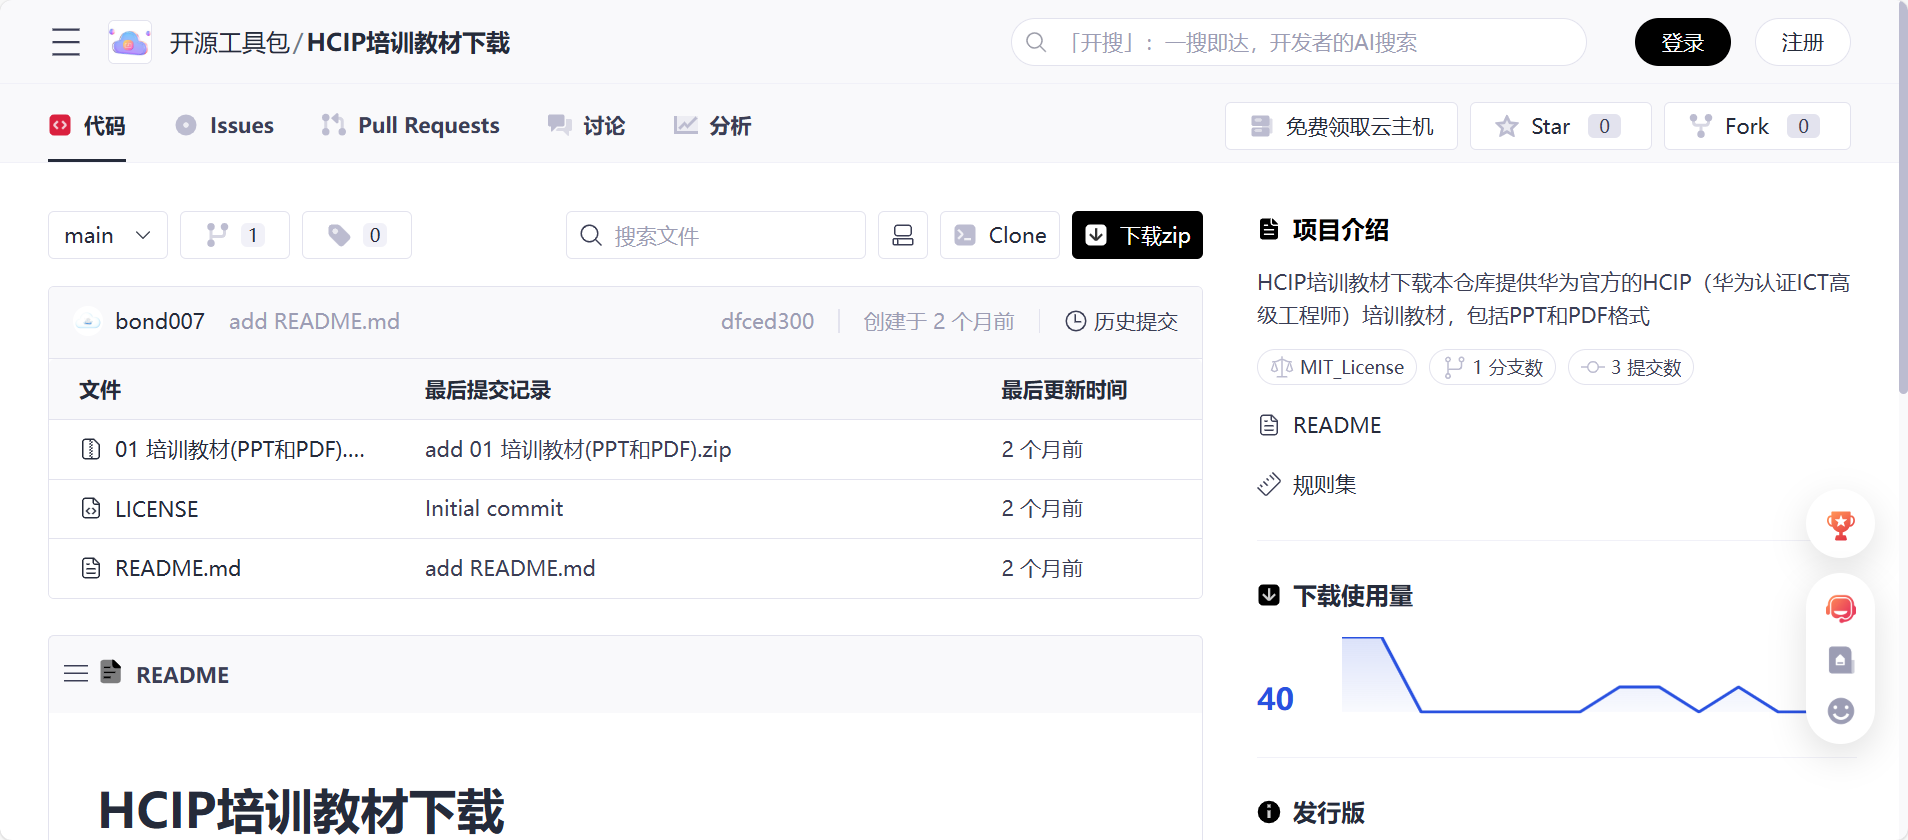Click the 注册 register button
The width and height of the screenshot is (1908, 840).
[x=1802, y=42]
